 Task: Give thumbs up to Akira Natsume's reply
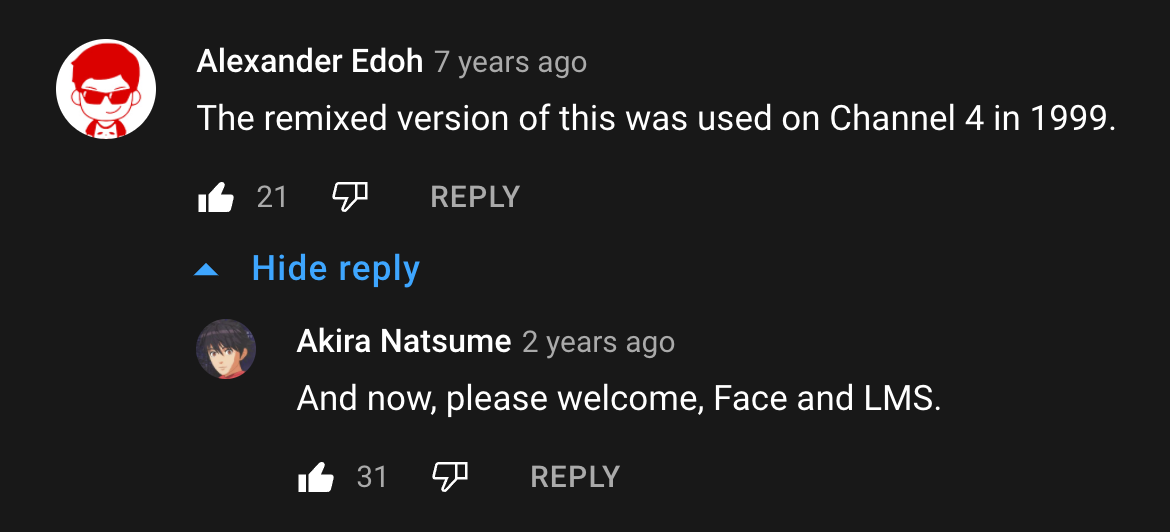point(316,478)
